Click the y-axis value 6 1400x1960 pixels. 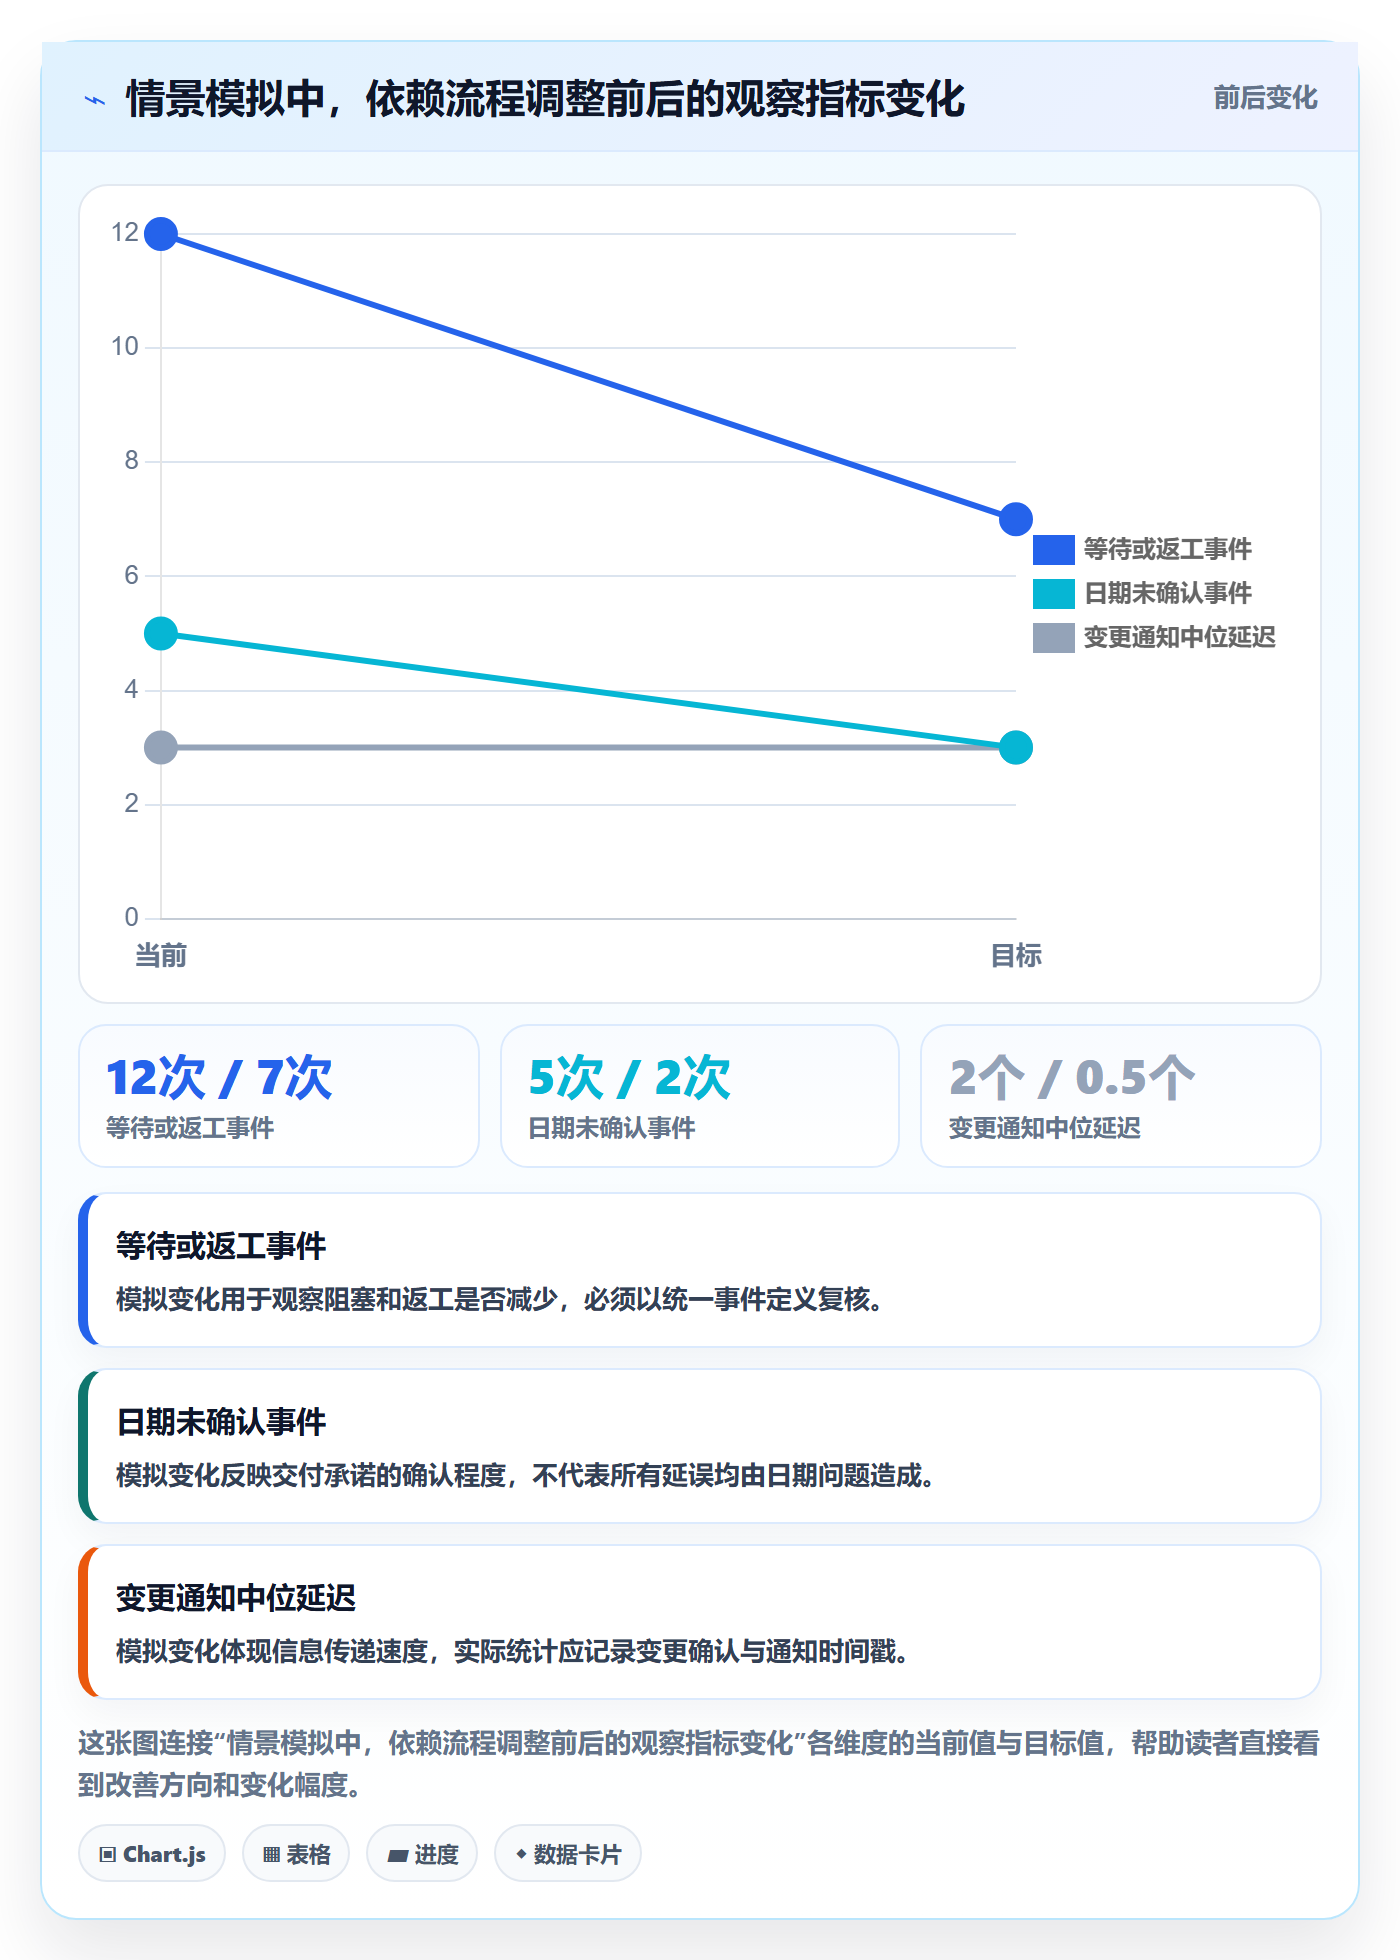pyautogui.click(x=131, y=575)
